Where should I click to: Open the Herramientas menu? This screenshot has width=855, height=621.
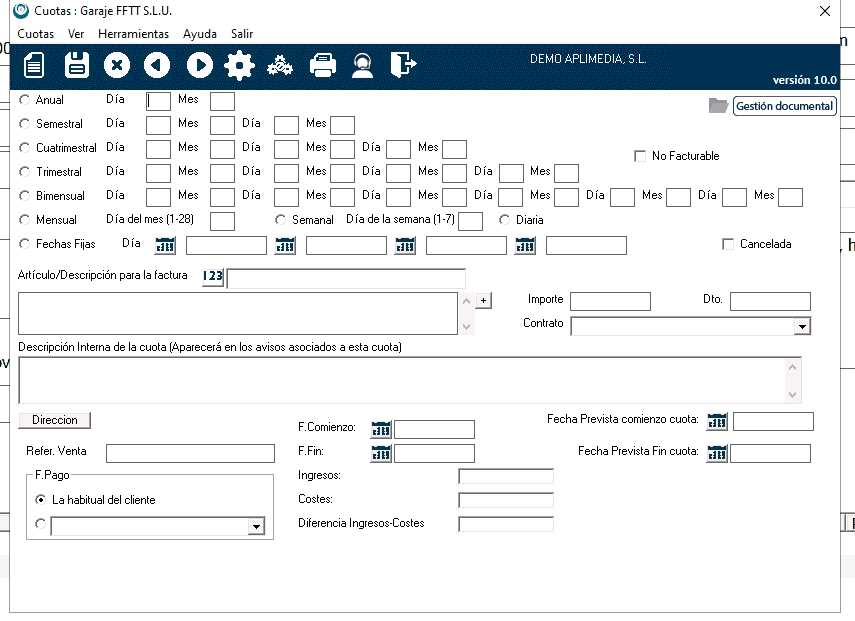click(x=133, y=34)
